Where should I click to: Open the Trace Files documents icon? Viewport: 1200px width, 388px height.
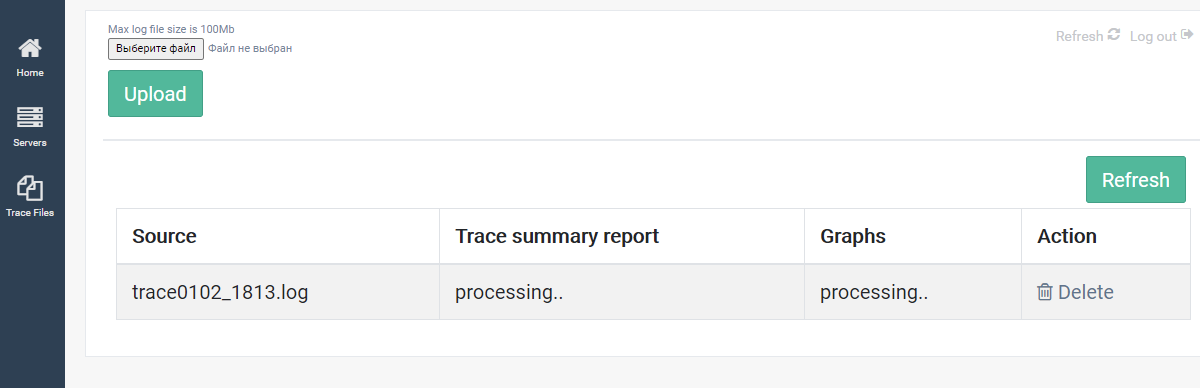coord(30,188)
